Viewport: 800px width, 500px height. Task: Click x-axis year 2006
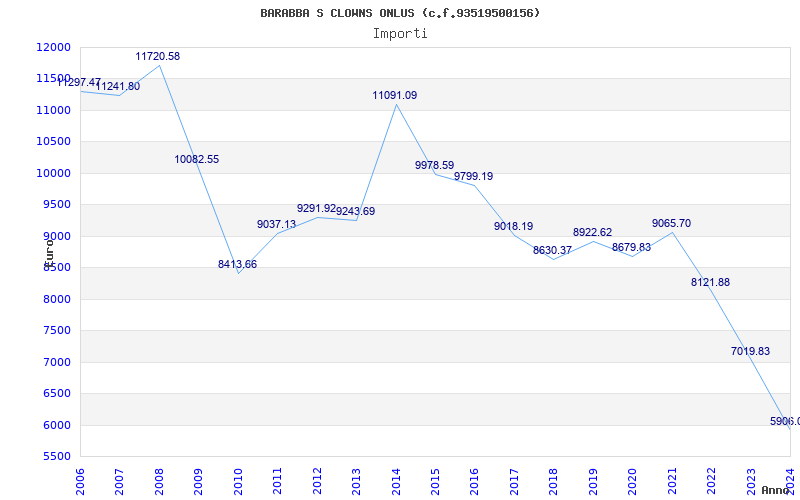80,481
